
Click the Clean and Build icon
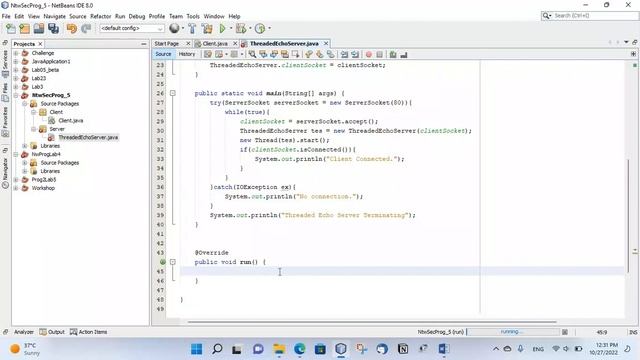(207, 28)
